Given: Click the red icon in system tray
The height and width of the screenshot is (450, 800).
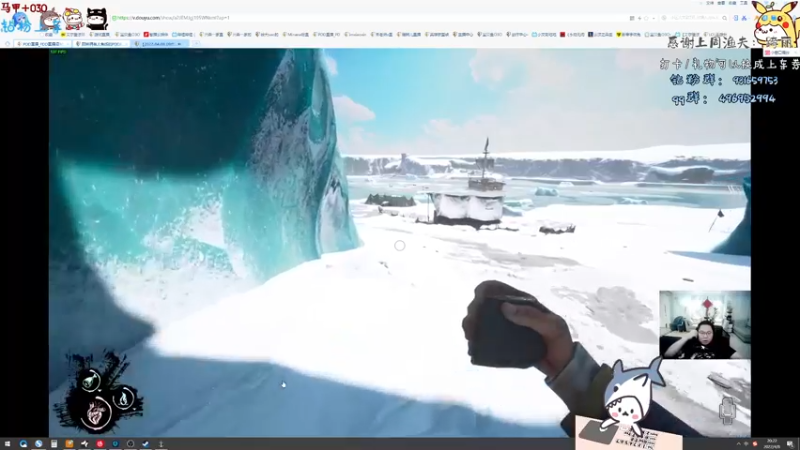Looking at the screenshot, I should [x=755, y=444].
